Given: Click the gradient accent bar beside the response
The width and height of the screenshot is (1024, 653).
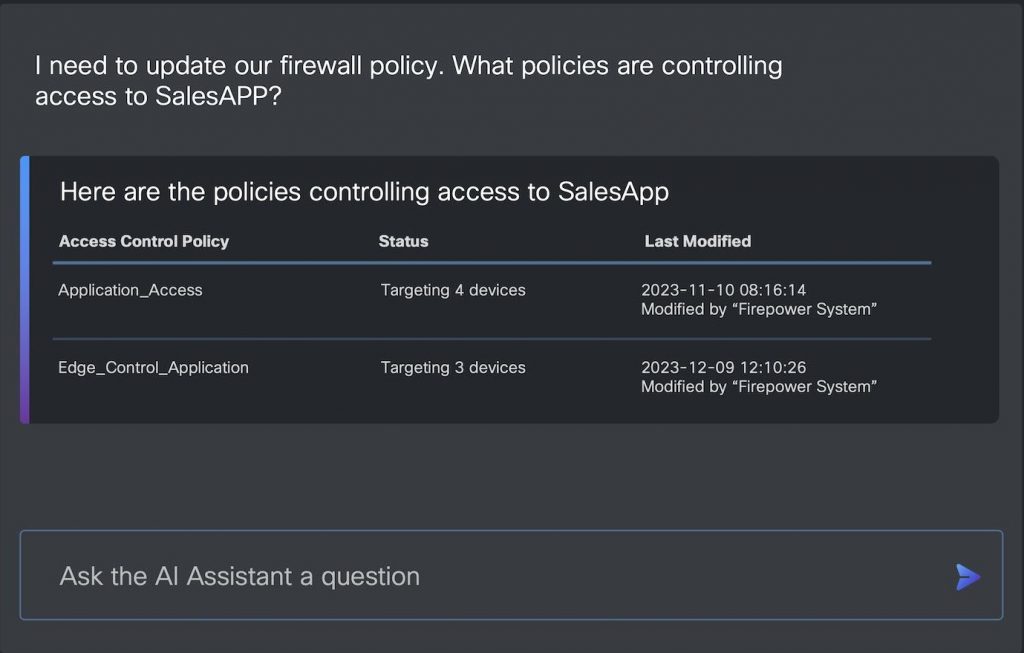Looking at the screenshot, I should pos(24,288).
